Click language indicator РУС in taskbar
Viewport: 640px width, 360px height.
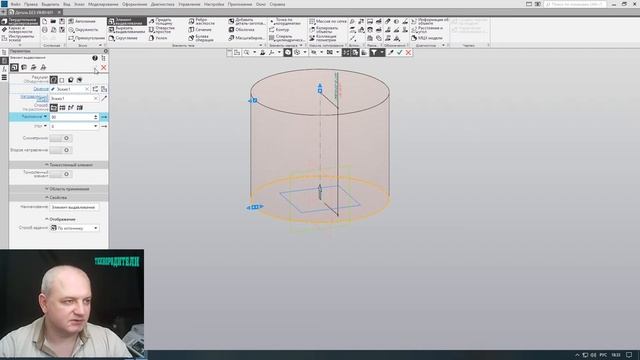[x=603, y=355]
